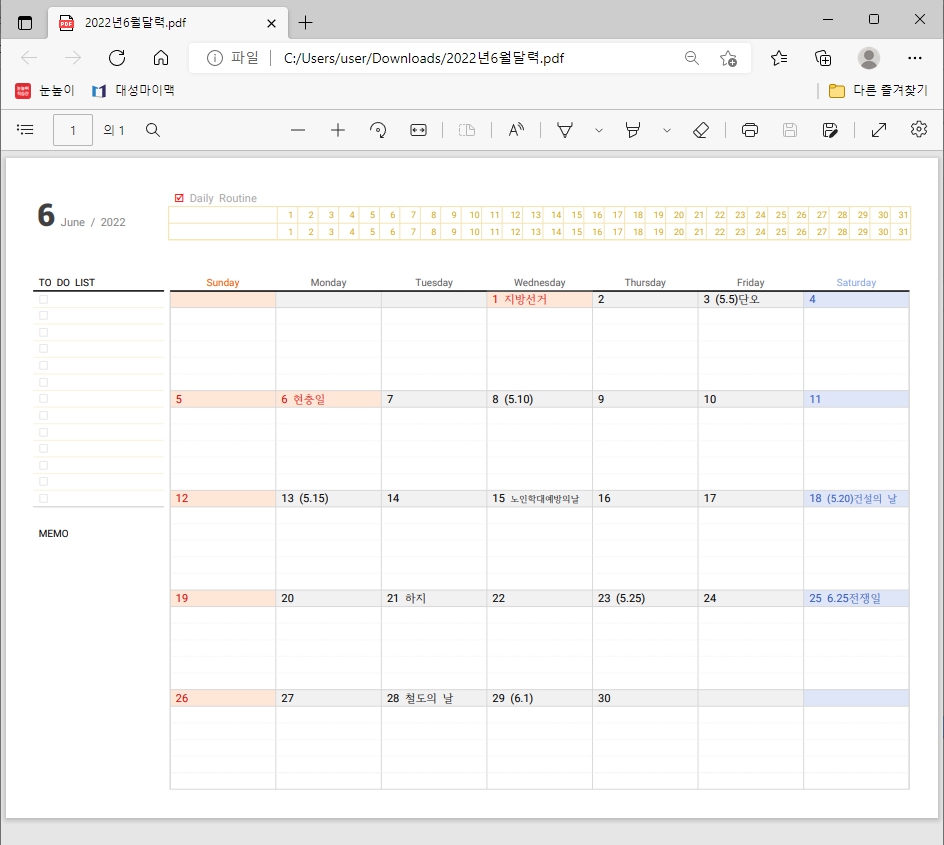Go back to previous page
Screen dimensions: 944x845
tap(29, 58)
